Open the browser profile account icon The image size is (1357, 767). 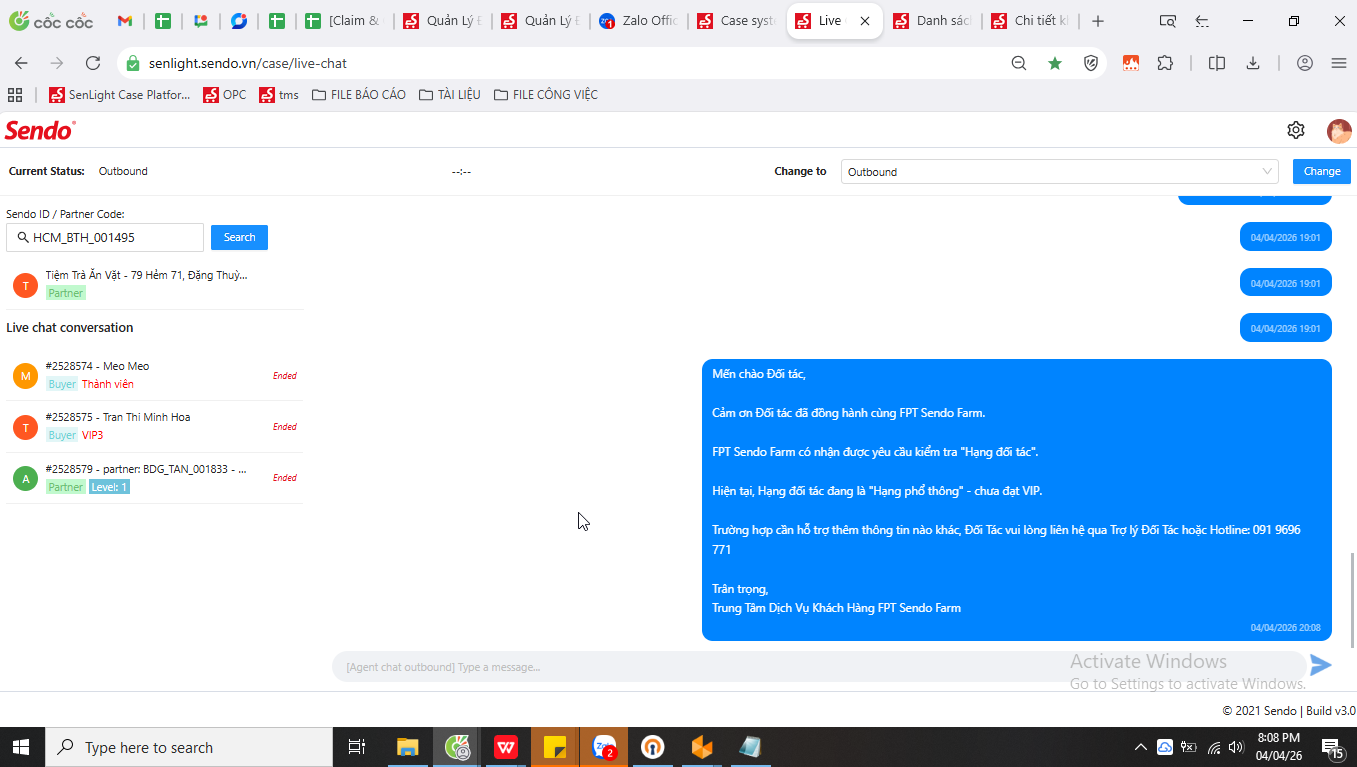1304,63
